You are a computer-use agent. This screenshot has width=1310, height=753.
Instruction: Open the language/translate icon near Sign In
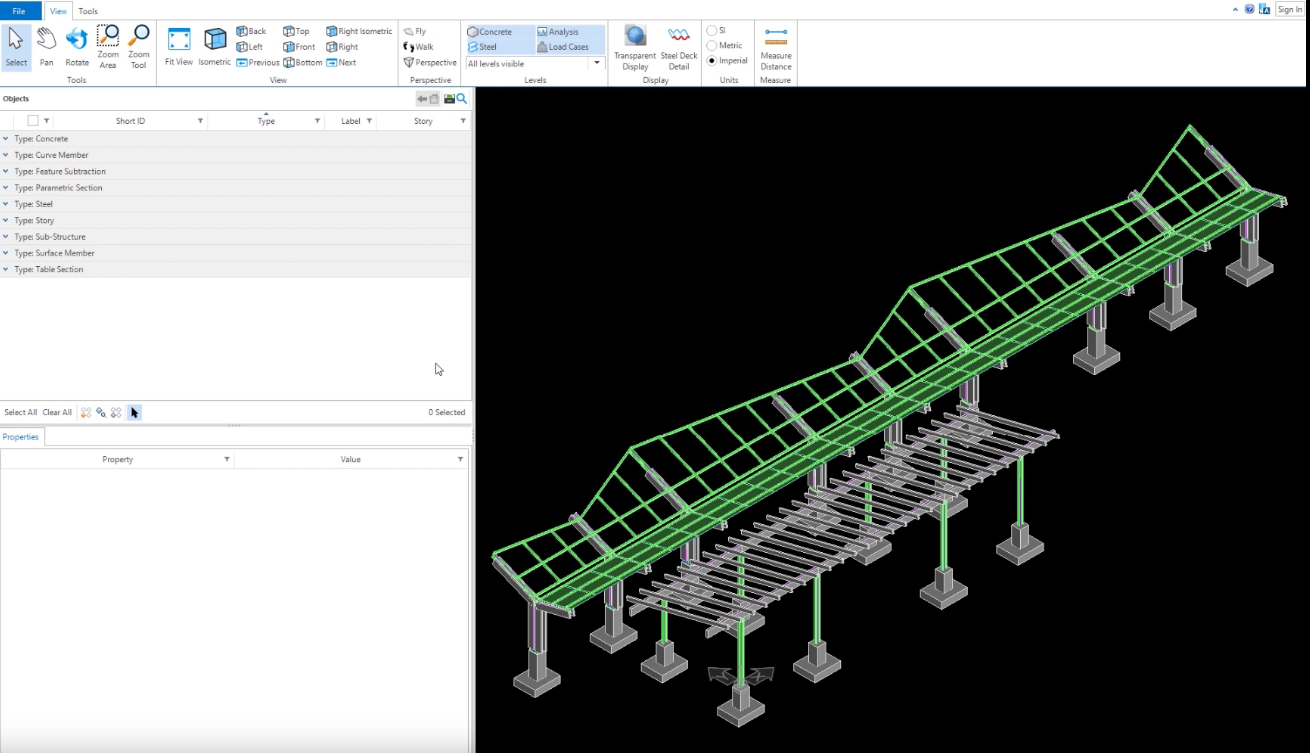tap(1265, 9)
